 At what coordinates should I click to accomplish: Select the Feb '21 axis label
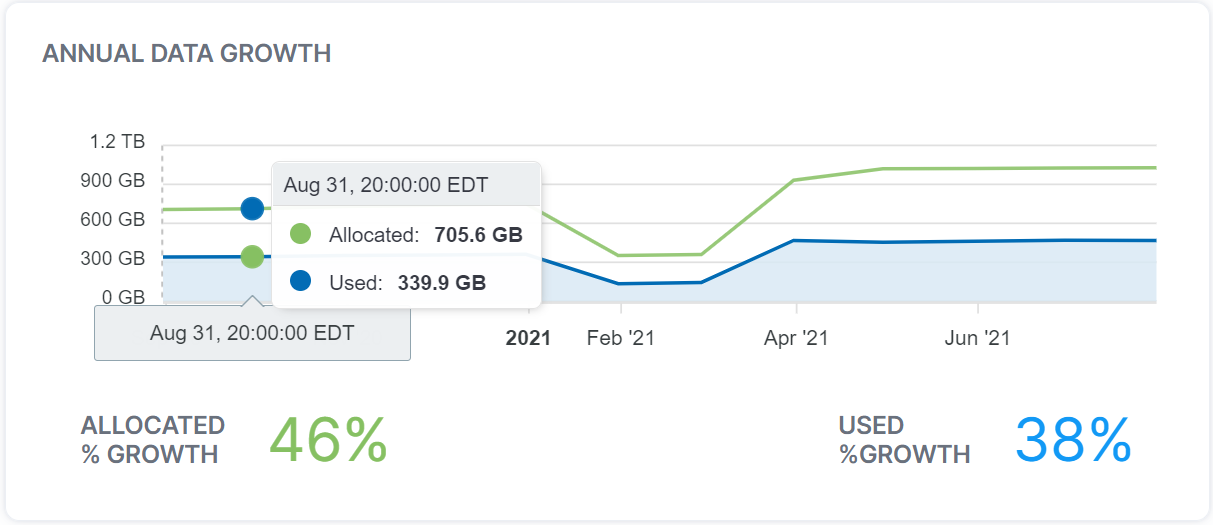[x=620, y=338]
